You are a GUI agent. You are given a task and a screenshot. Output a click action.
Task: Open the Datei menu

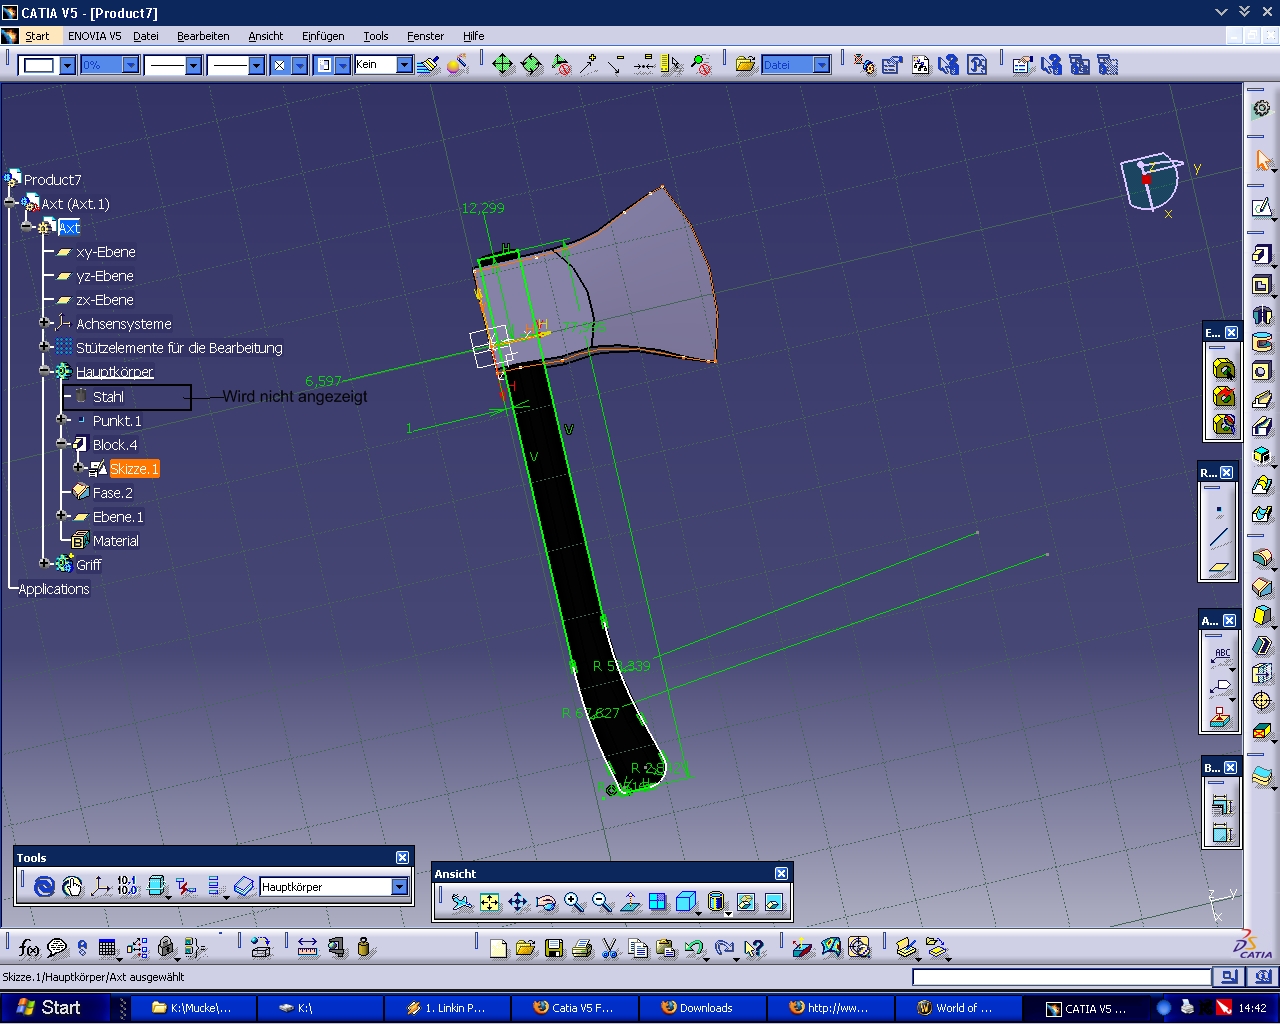pyautogui.click(x=146, y=36)
